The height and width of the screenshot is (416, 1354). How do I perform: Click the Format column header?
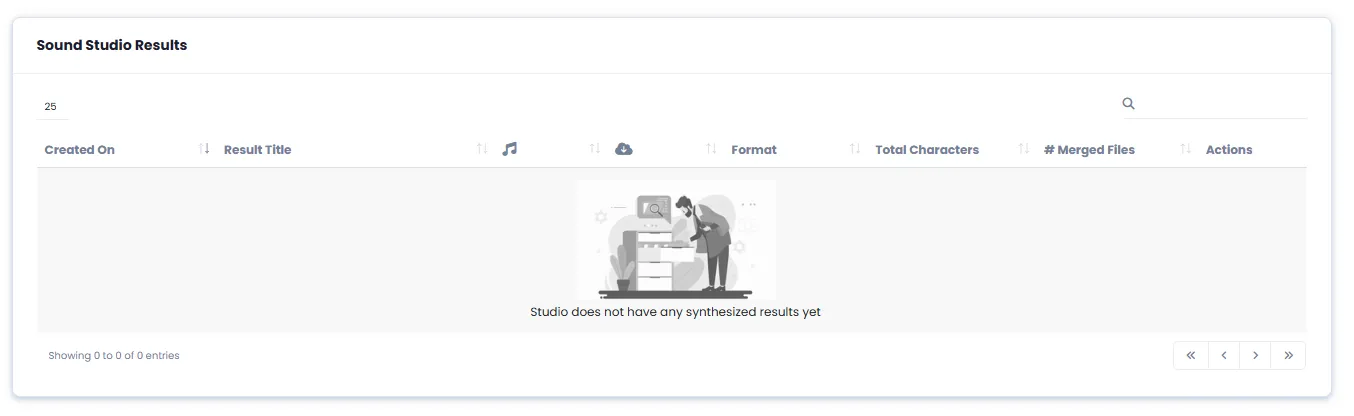click(754, 150)
